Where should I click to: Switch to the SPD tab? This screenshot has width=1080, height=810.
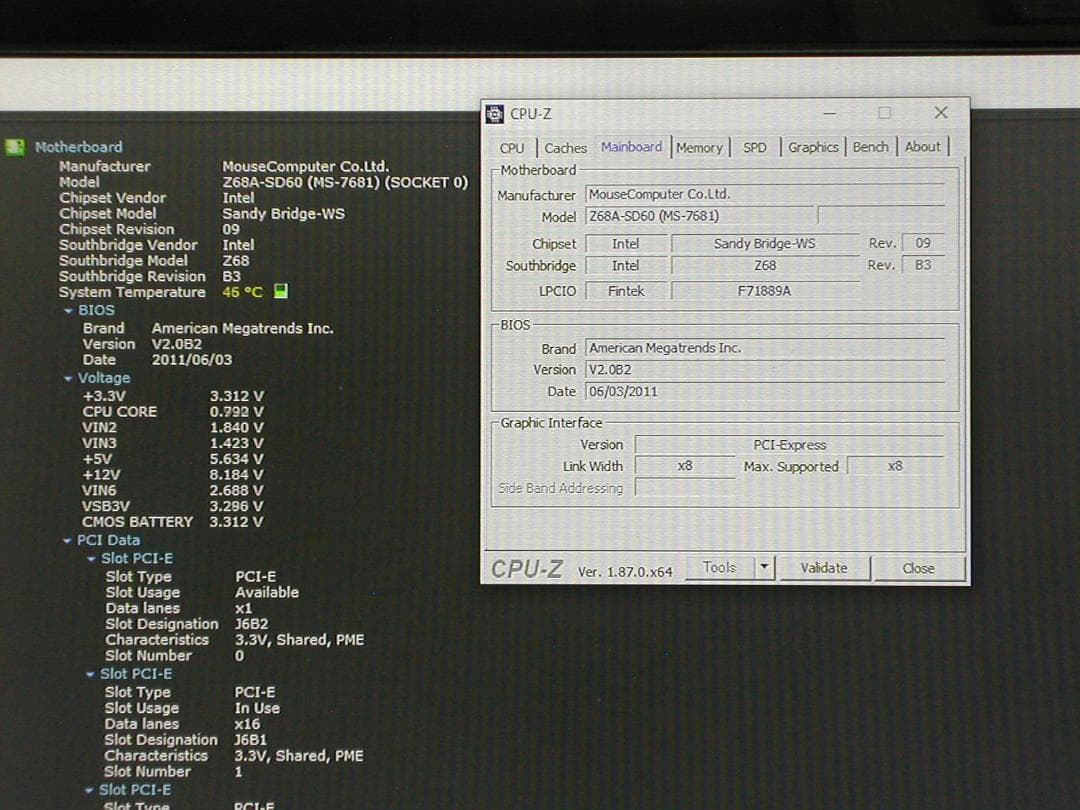tap(755, 147)
